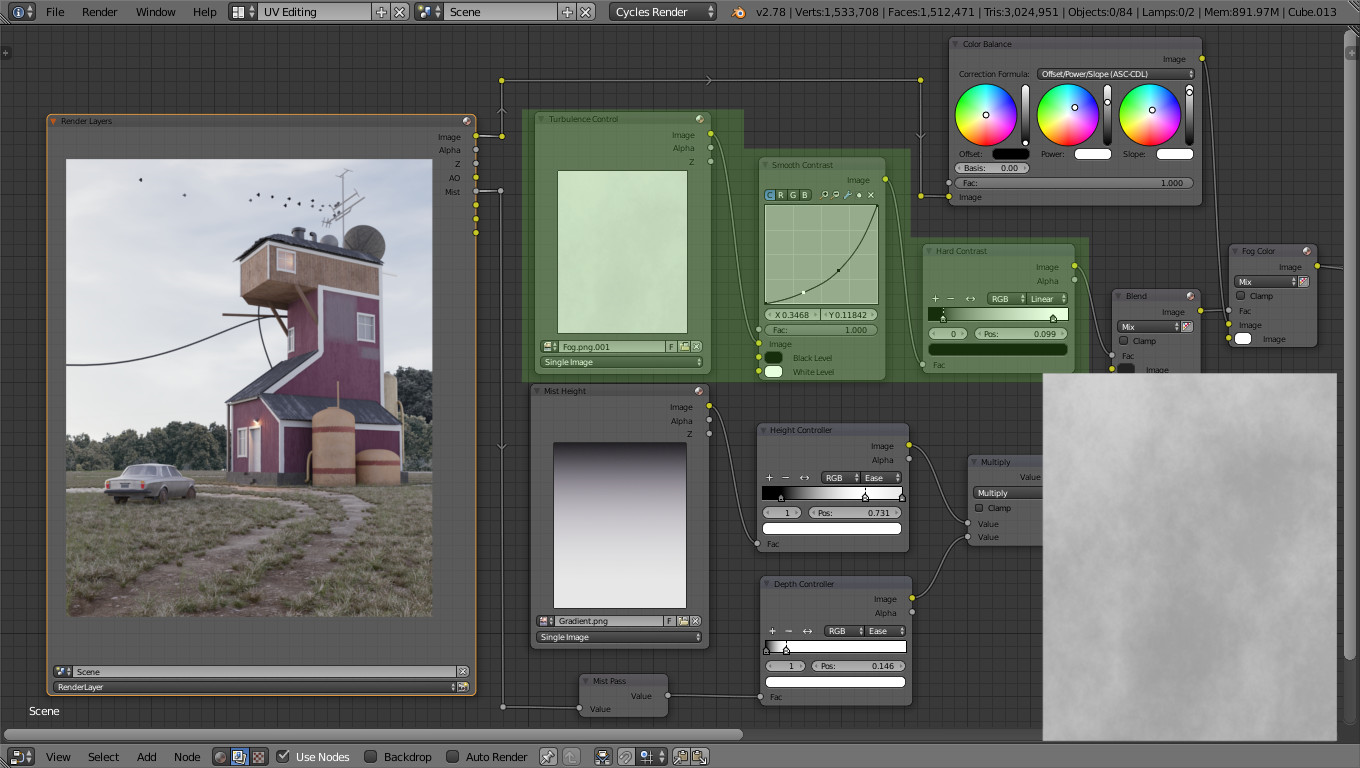Select the R channel curve button
The height and width of the screenshot is (768, 1360).
click(x=781, y=195)
